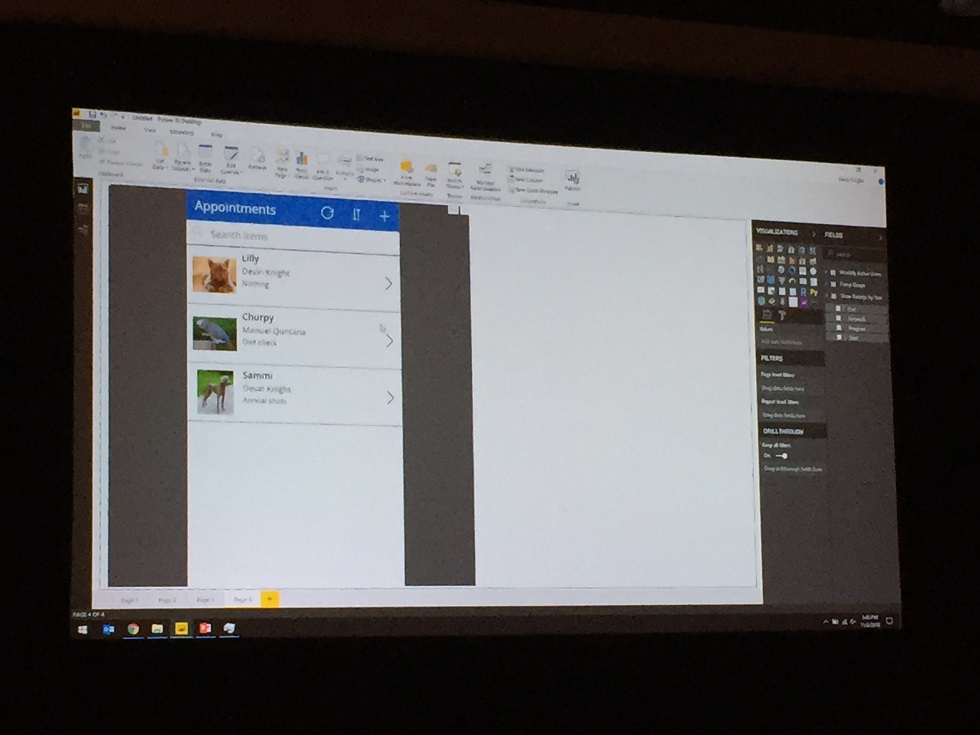Switch to the Help ribbon tab
The image size is (980, 735).
(216, 134)
